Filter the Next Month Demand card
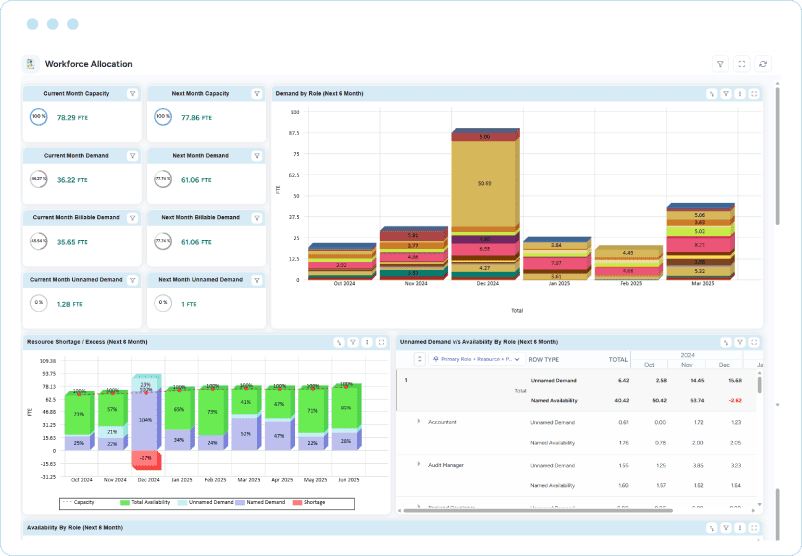Viewport: 802px width, 556px height. (x=257, y=156)
